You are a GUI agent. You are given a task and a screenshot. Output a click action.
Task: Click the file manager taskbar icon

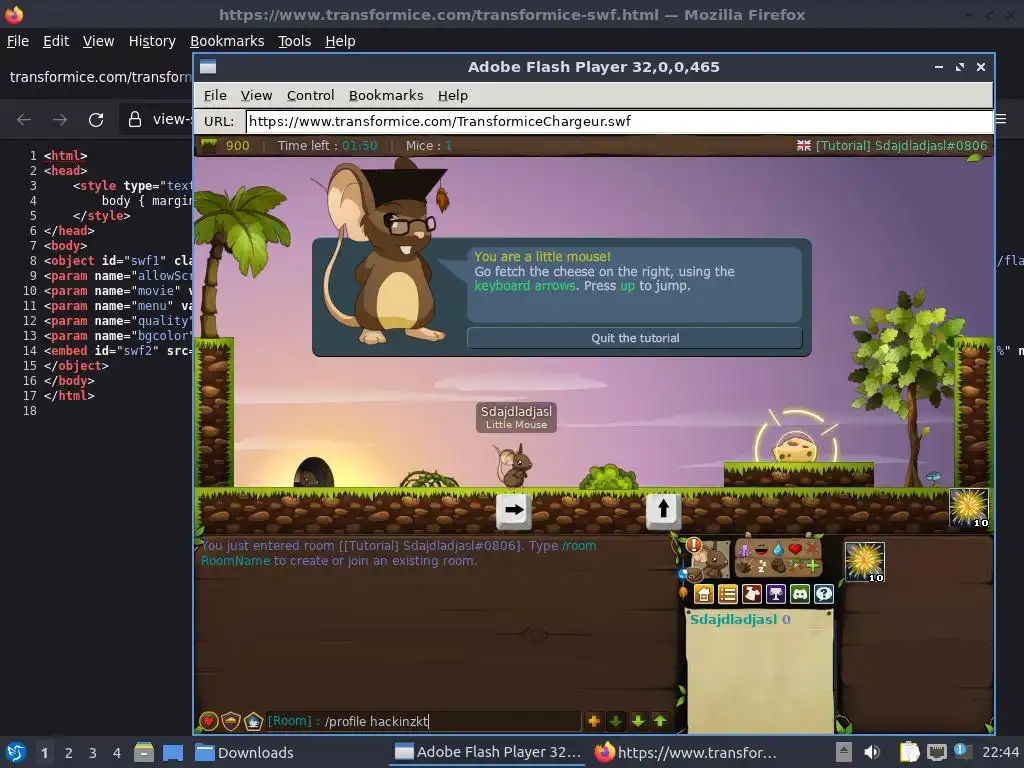point(144,752)
